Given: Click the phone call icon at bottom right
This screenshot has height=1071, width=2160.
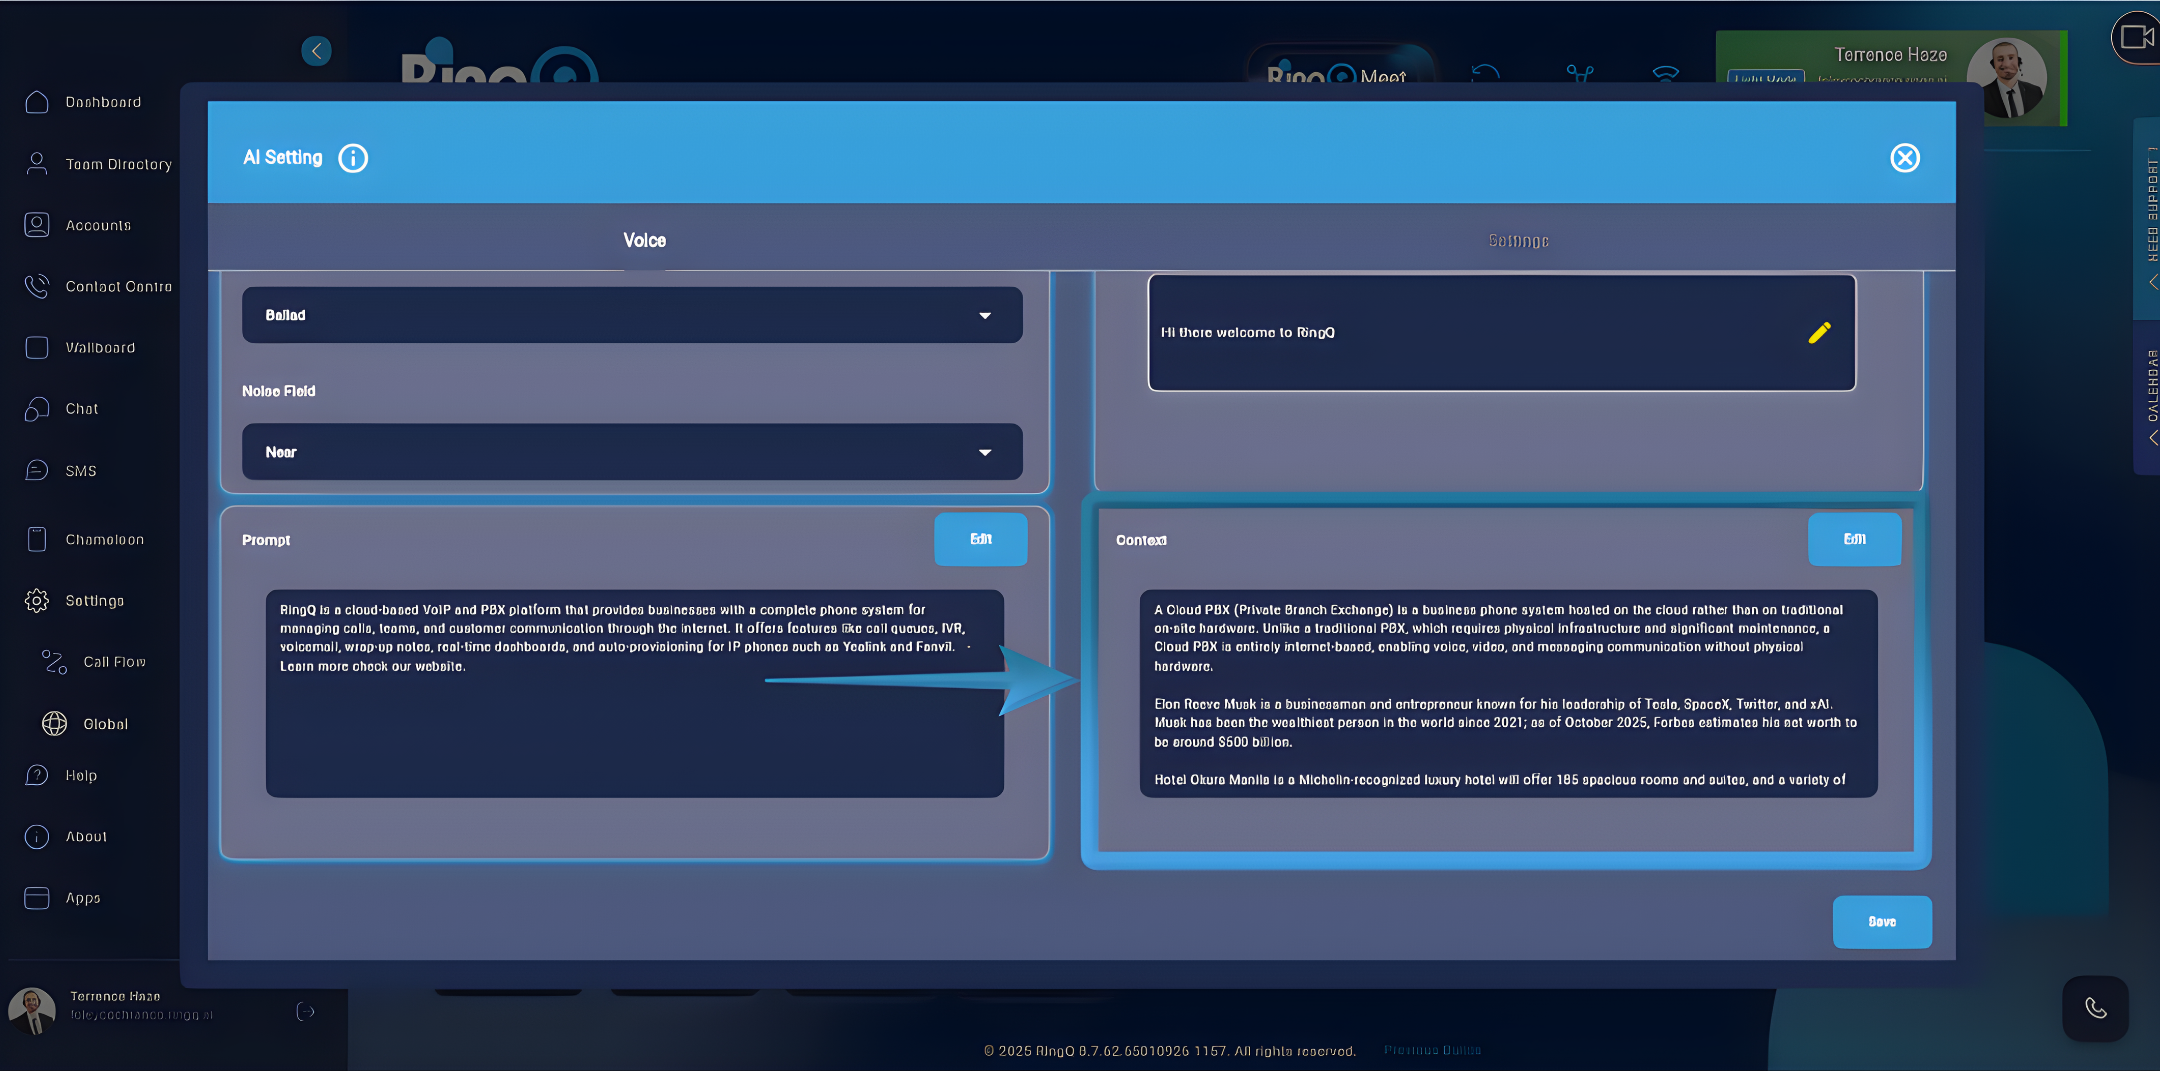Looking at the screenshot, I should pos(2096,1009).
